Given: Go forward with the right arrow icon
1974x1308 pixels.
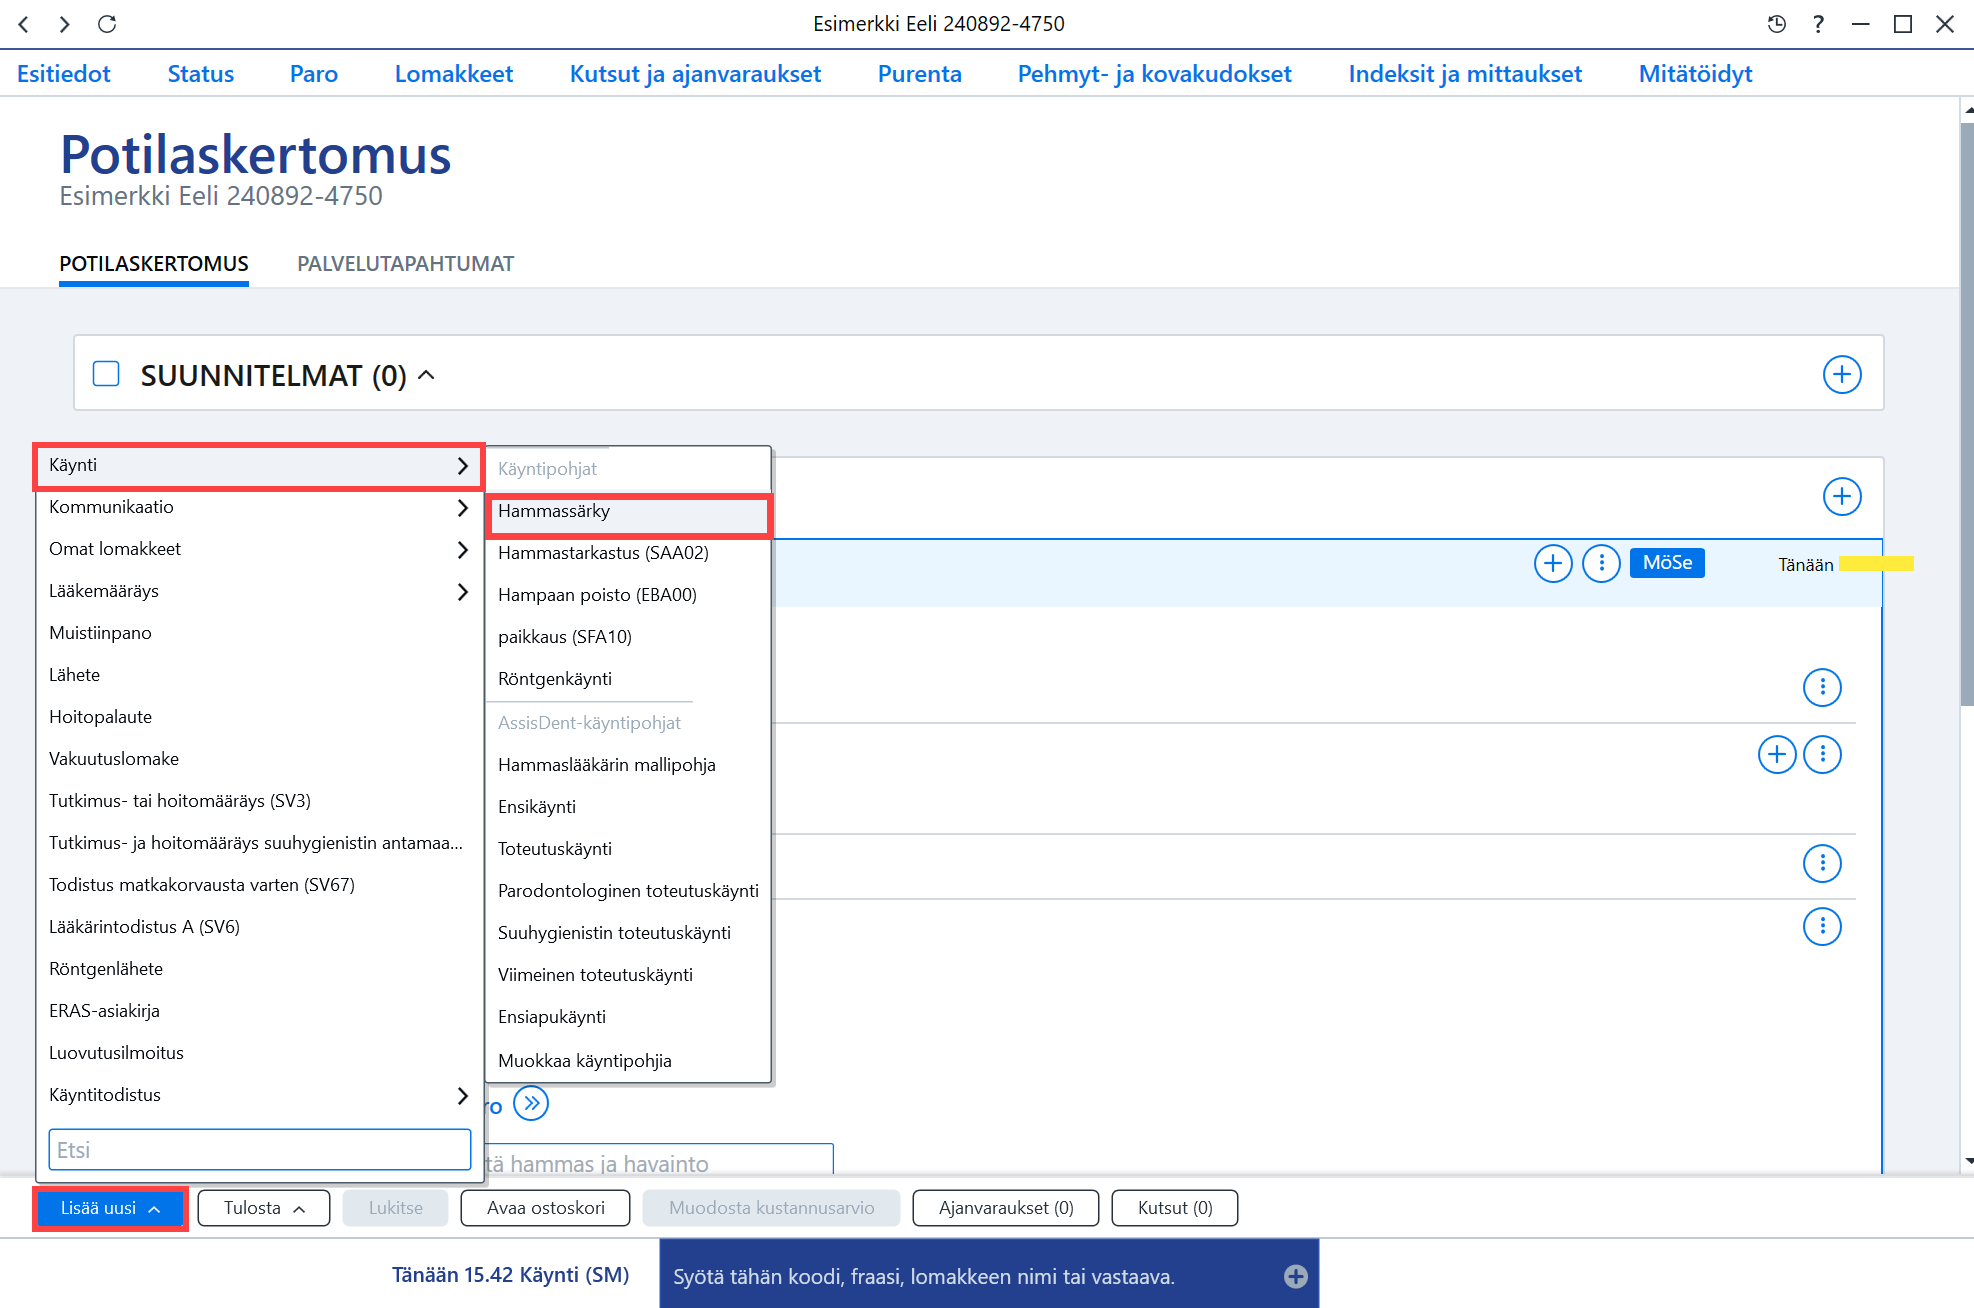Looking at the screenshot, I should pos(64,24).
